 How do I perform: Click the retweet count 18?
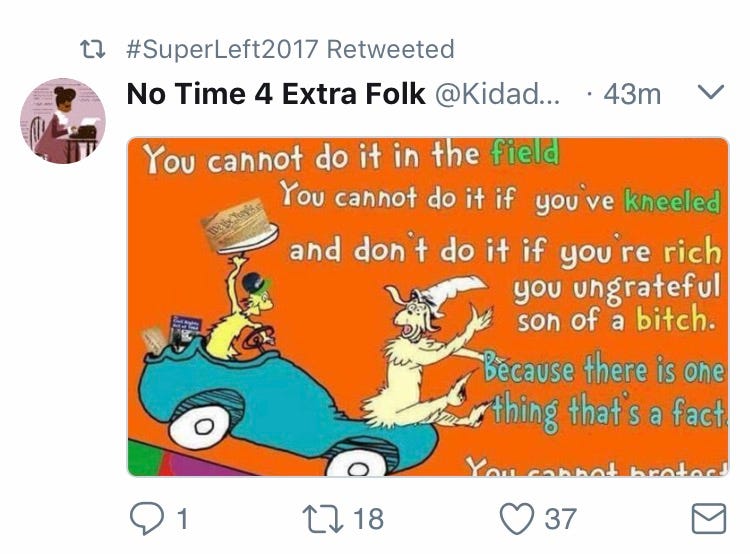click(368, 518)
